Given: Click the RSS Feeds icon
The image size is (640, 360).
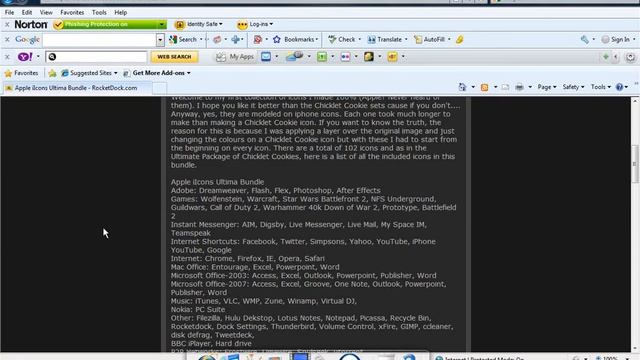Looking at the screenshot, I should pyautogui.click(x=484, y=87).
